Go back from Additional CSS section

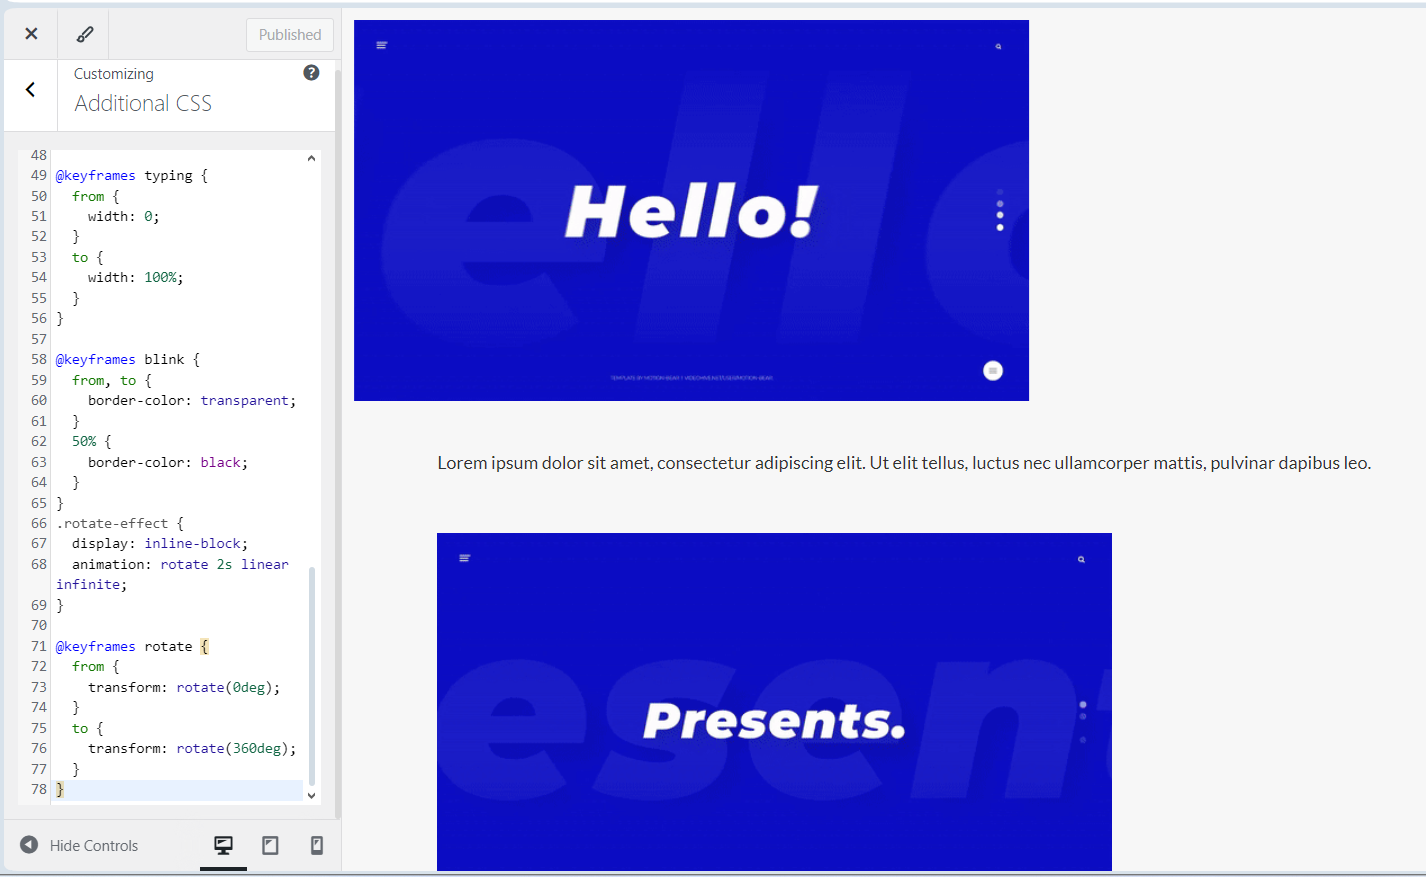pos(31,90)
